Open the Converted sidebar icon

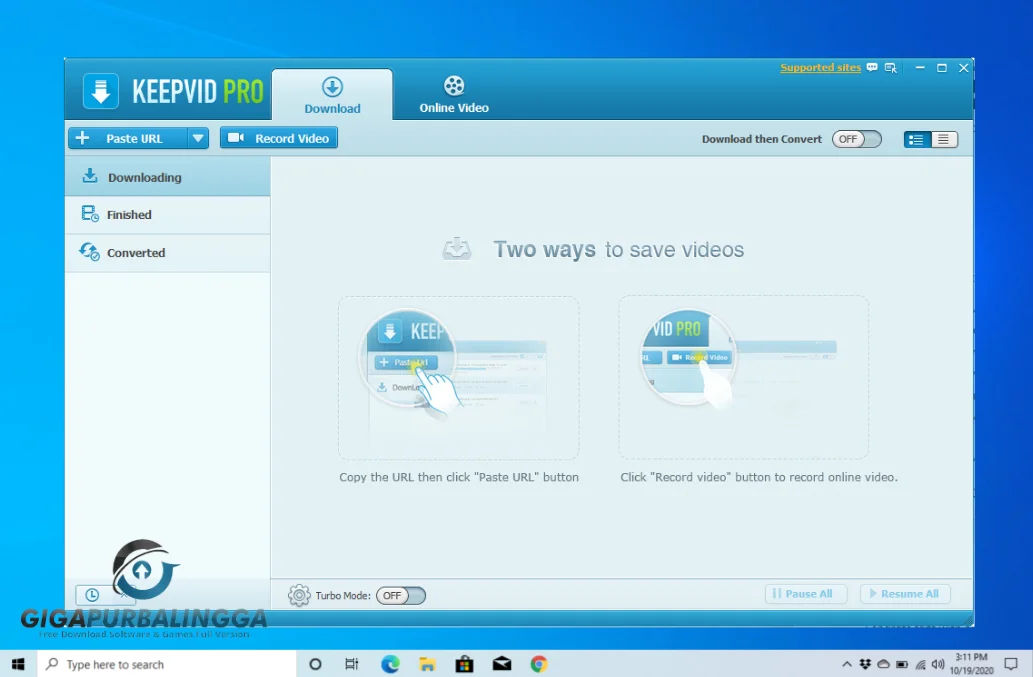88,253
